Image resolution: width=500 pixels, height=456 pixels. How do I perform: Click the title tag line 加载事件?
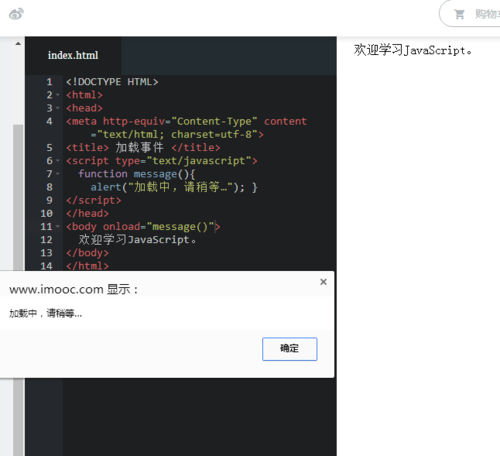pos(143,148)
